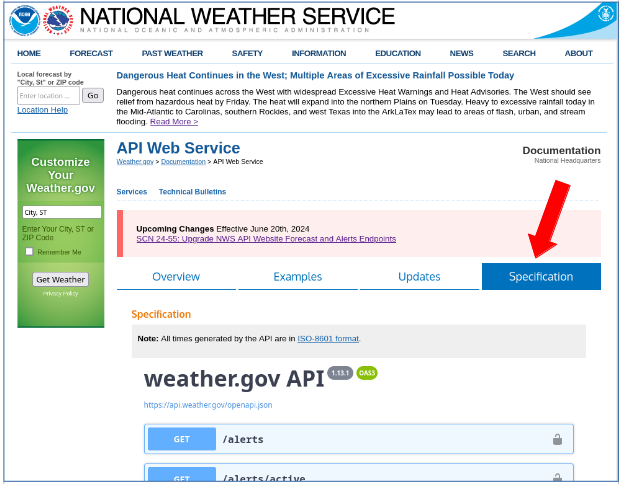Focus the City, ST input field

(x=62, y=212)
